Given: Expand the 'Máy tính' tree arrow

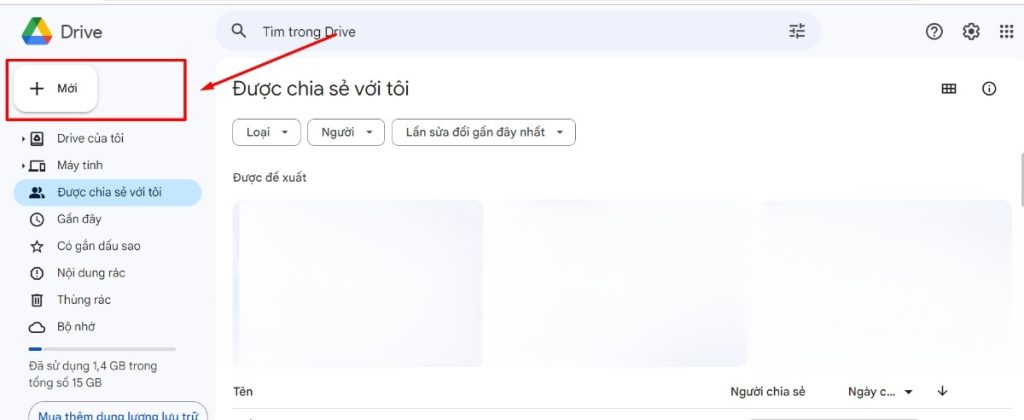Looking at the screenshot, I should pos(24,165).
